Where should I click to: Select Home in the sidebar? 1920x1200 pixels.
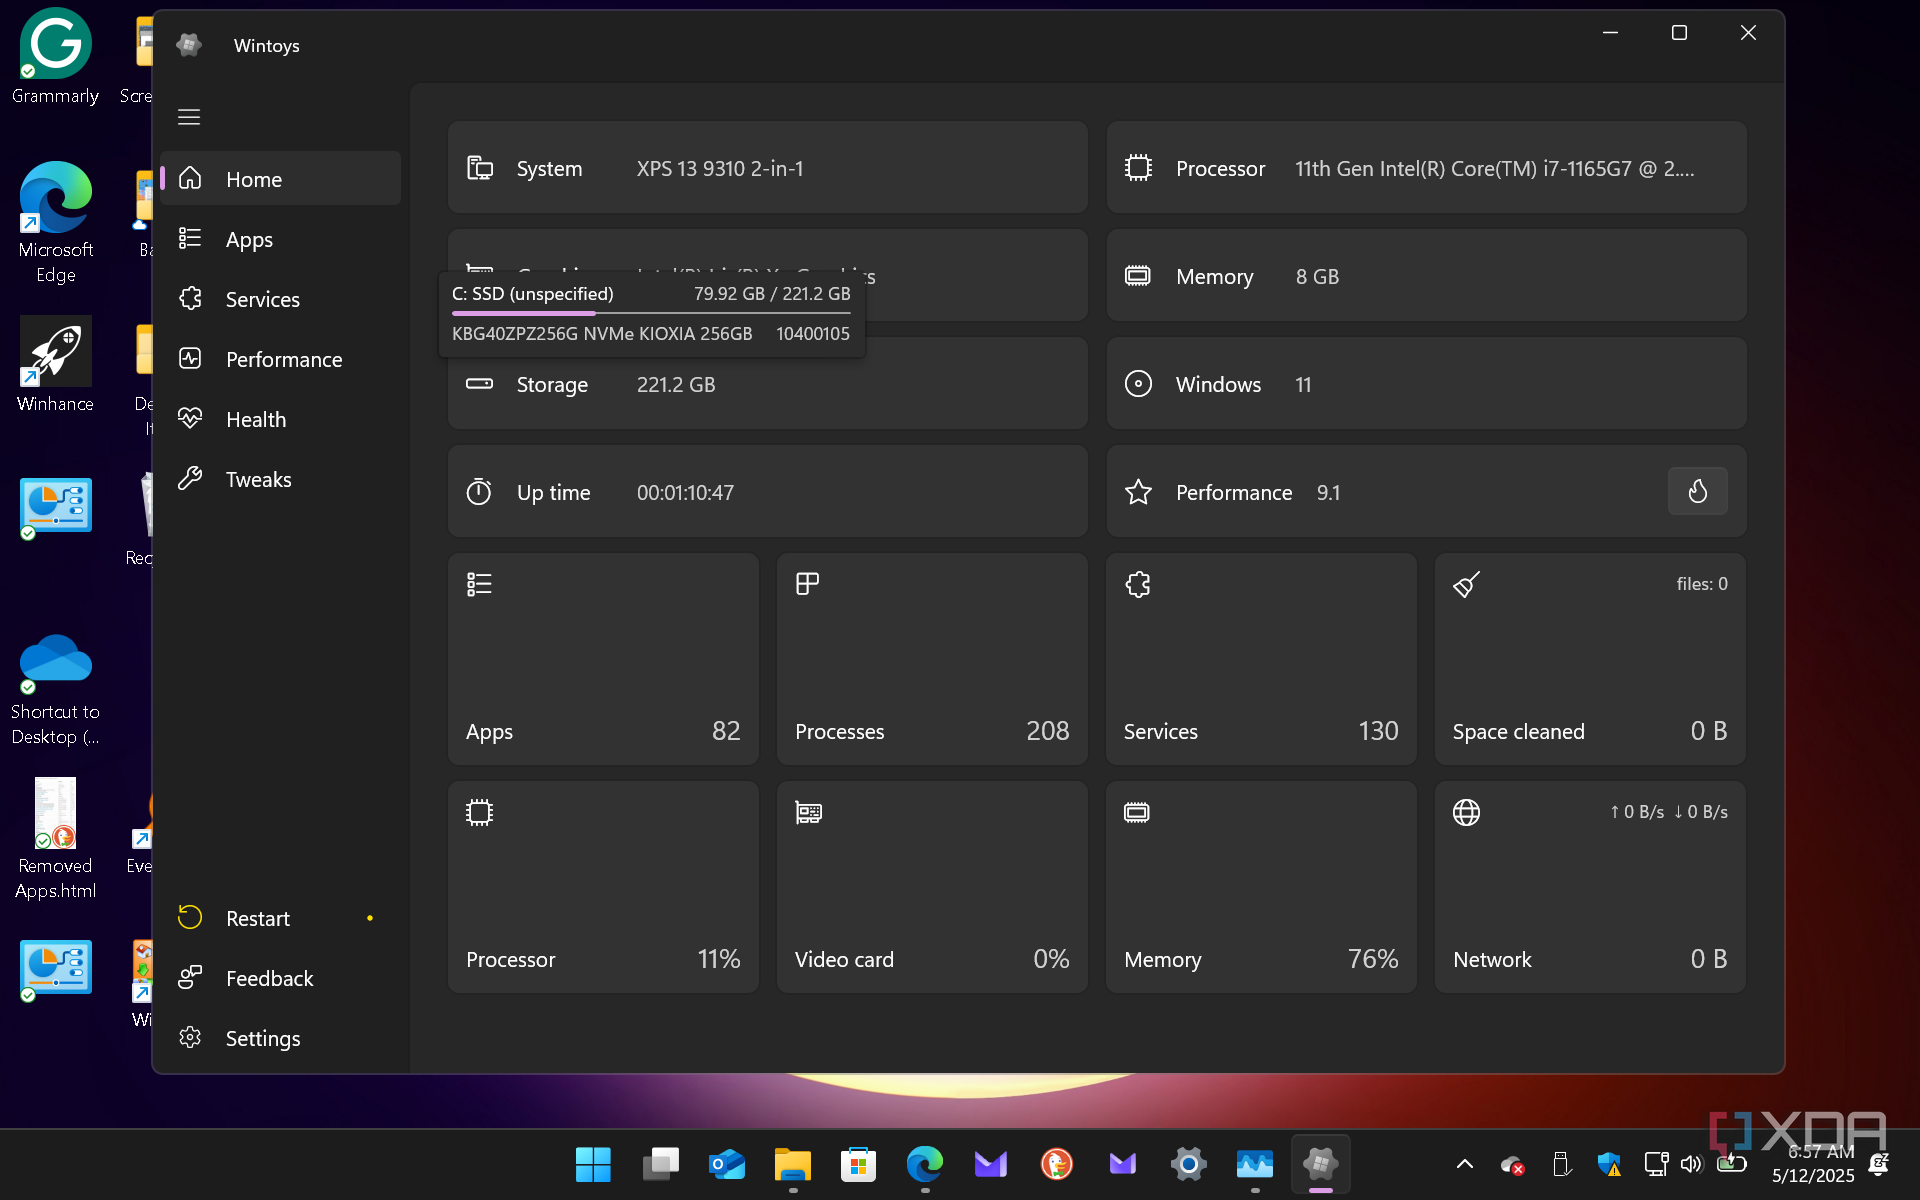[281, 179]
